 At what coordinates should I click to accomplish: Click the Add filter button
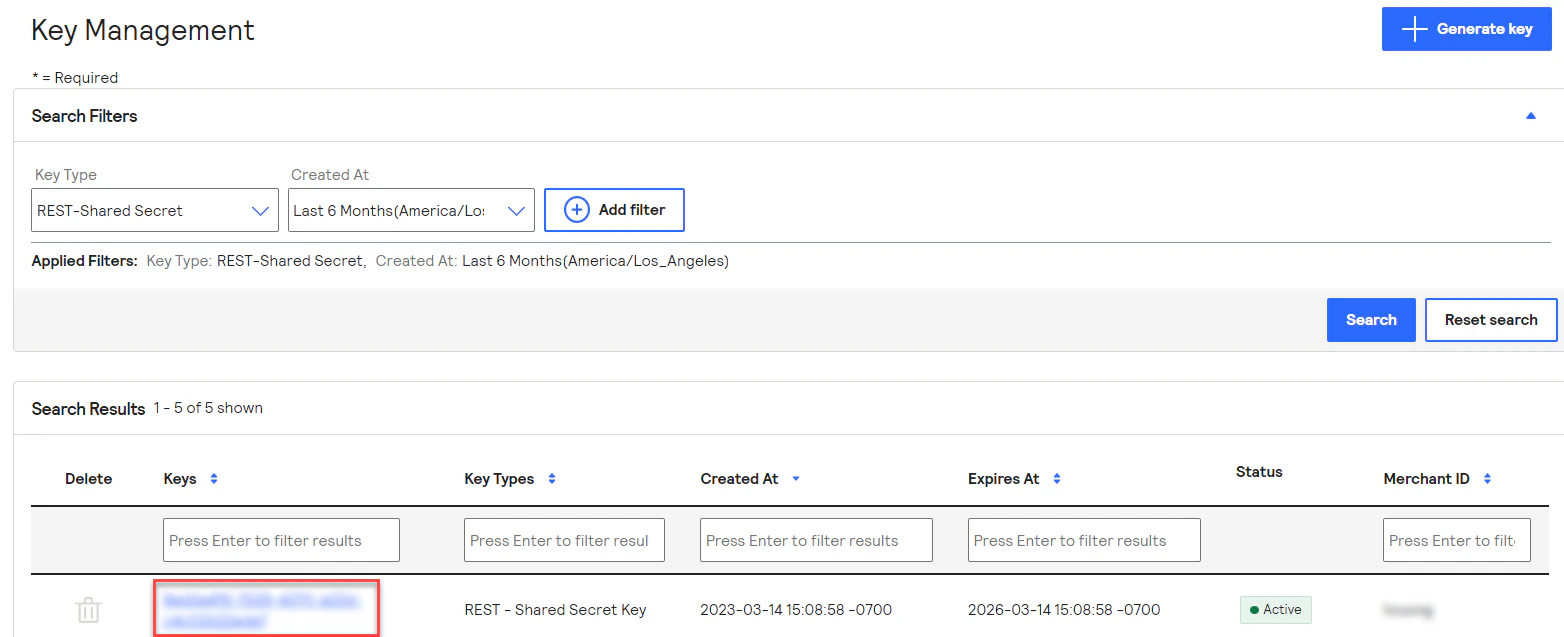click(614, 210)
